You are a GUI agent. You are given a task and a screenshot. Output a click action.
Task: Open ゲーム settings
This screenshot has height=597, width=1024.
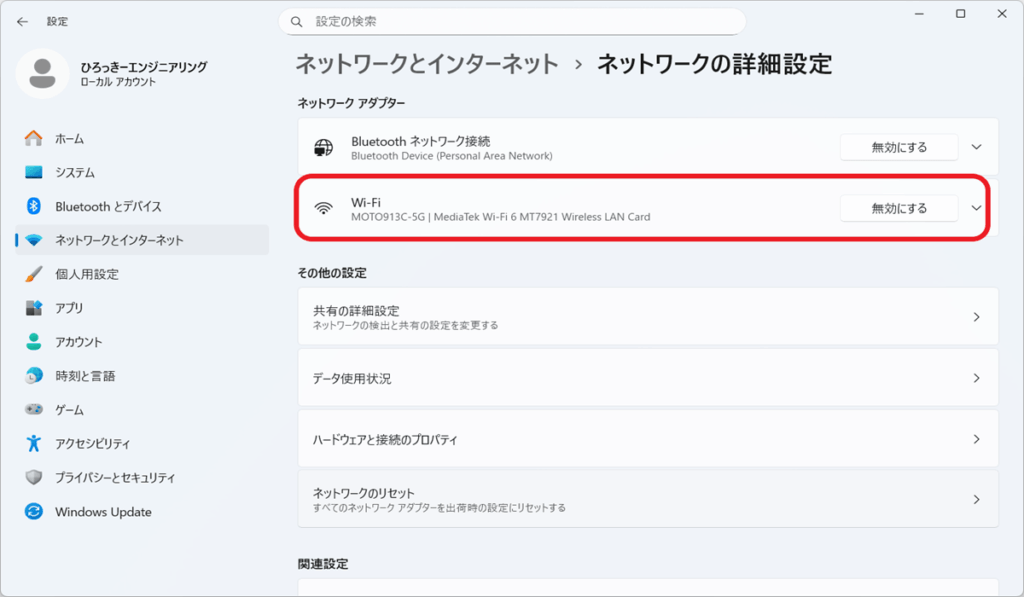(142, 410)
